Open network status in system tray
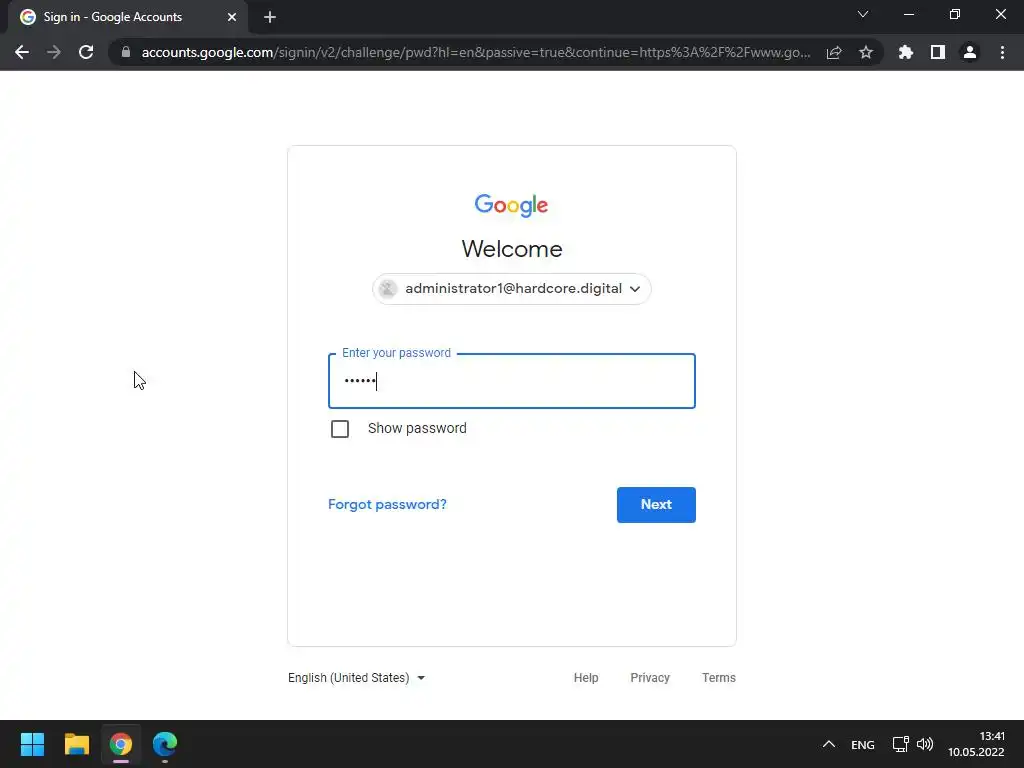Viewport: 1024px width, 768px height. tap(901, 744)
